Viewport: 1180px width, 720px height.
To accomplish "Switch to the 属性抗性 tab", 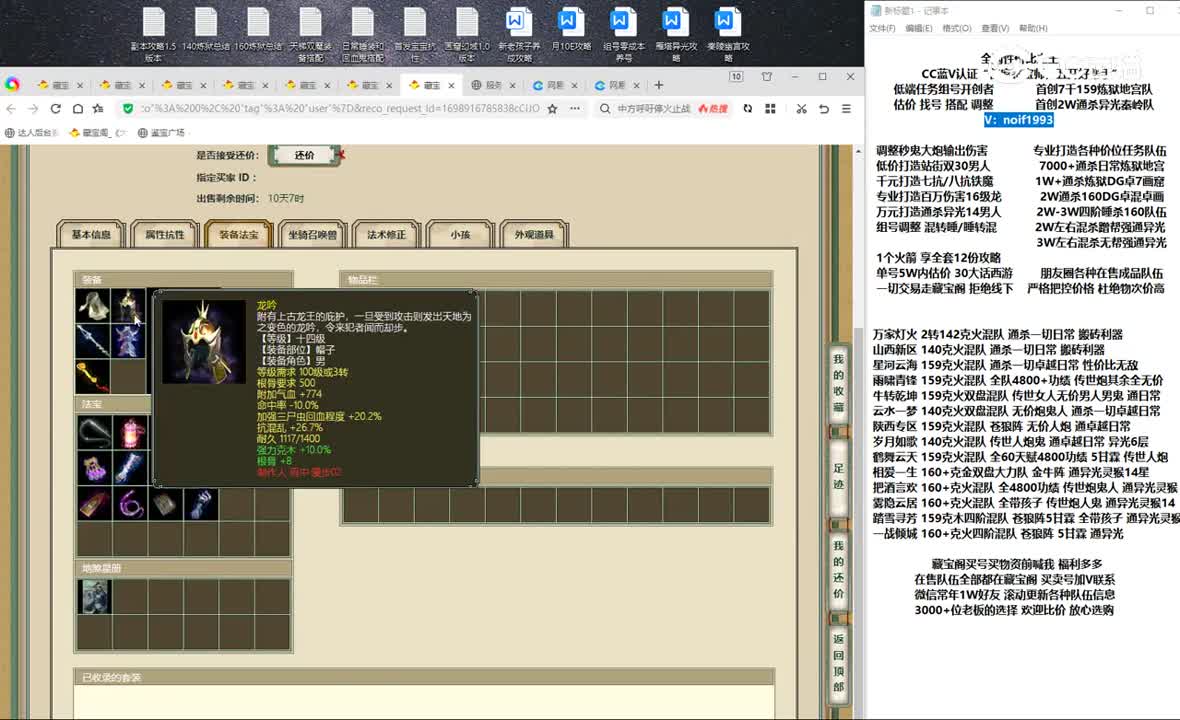I will [x=165, y=235].
